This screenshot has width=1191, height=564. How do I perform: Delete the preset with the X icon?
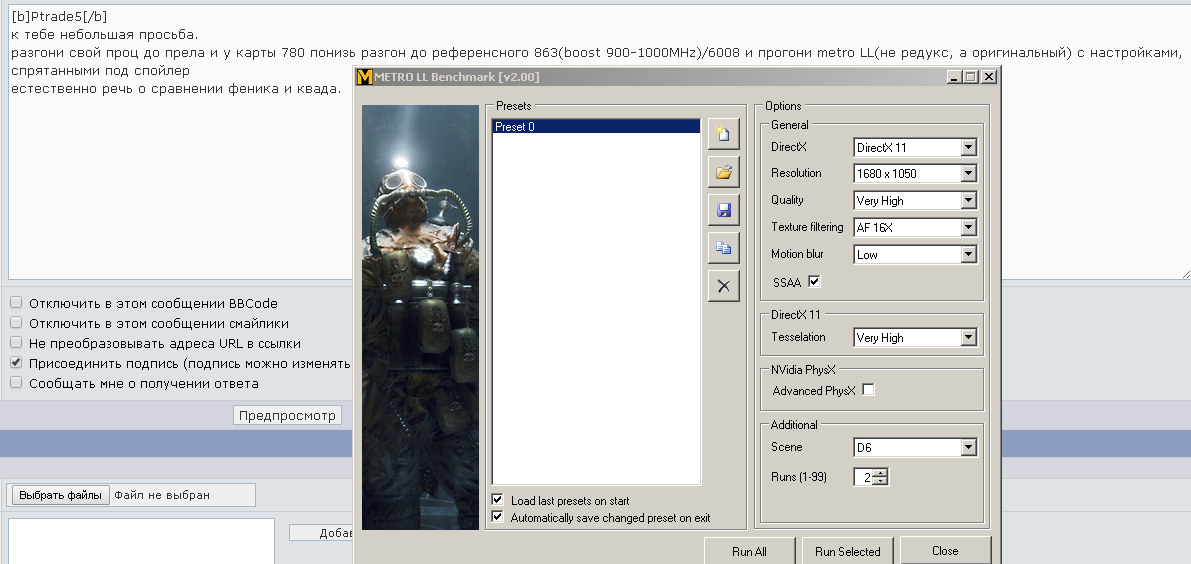point(723,285)
